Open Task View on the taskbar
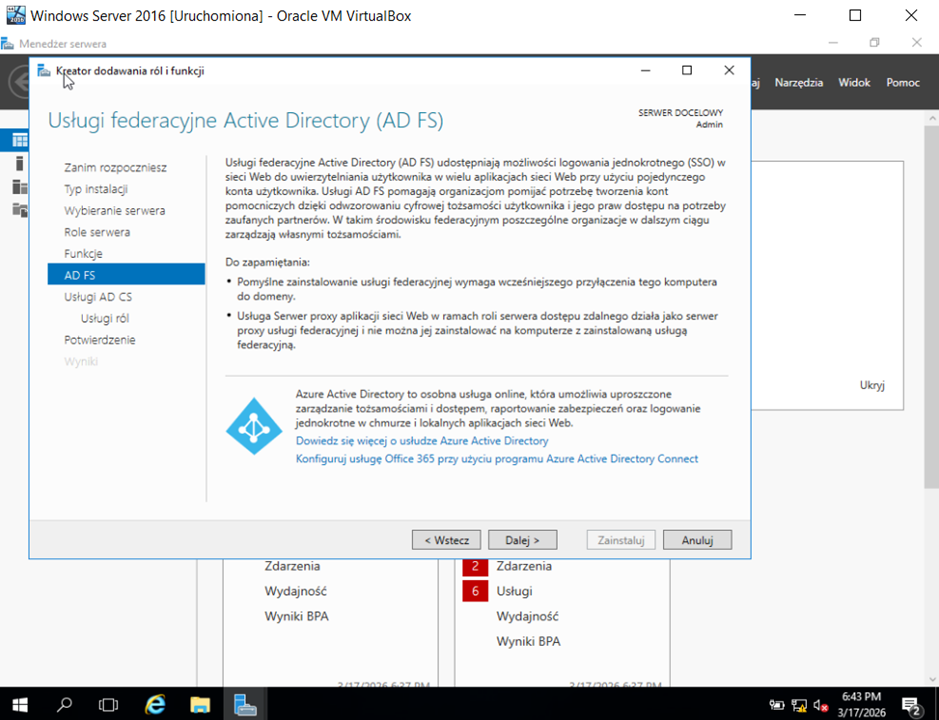939x720 pixels. pyautogui.click(x=109, y=704)
